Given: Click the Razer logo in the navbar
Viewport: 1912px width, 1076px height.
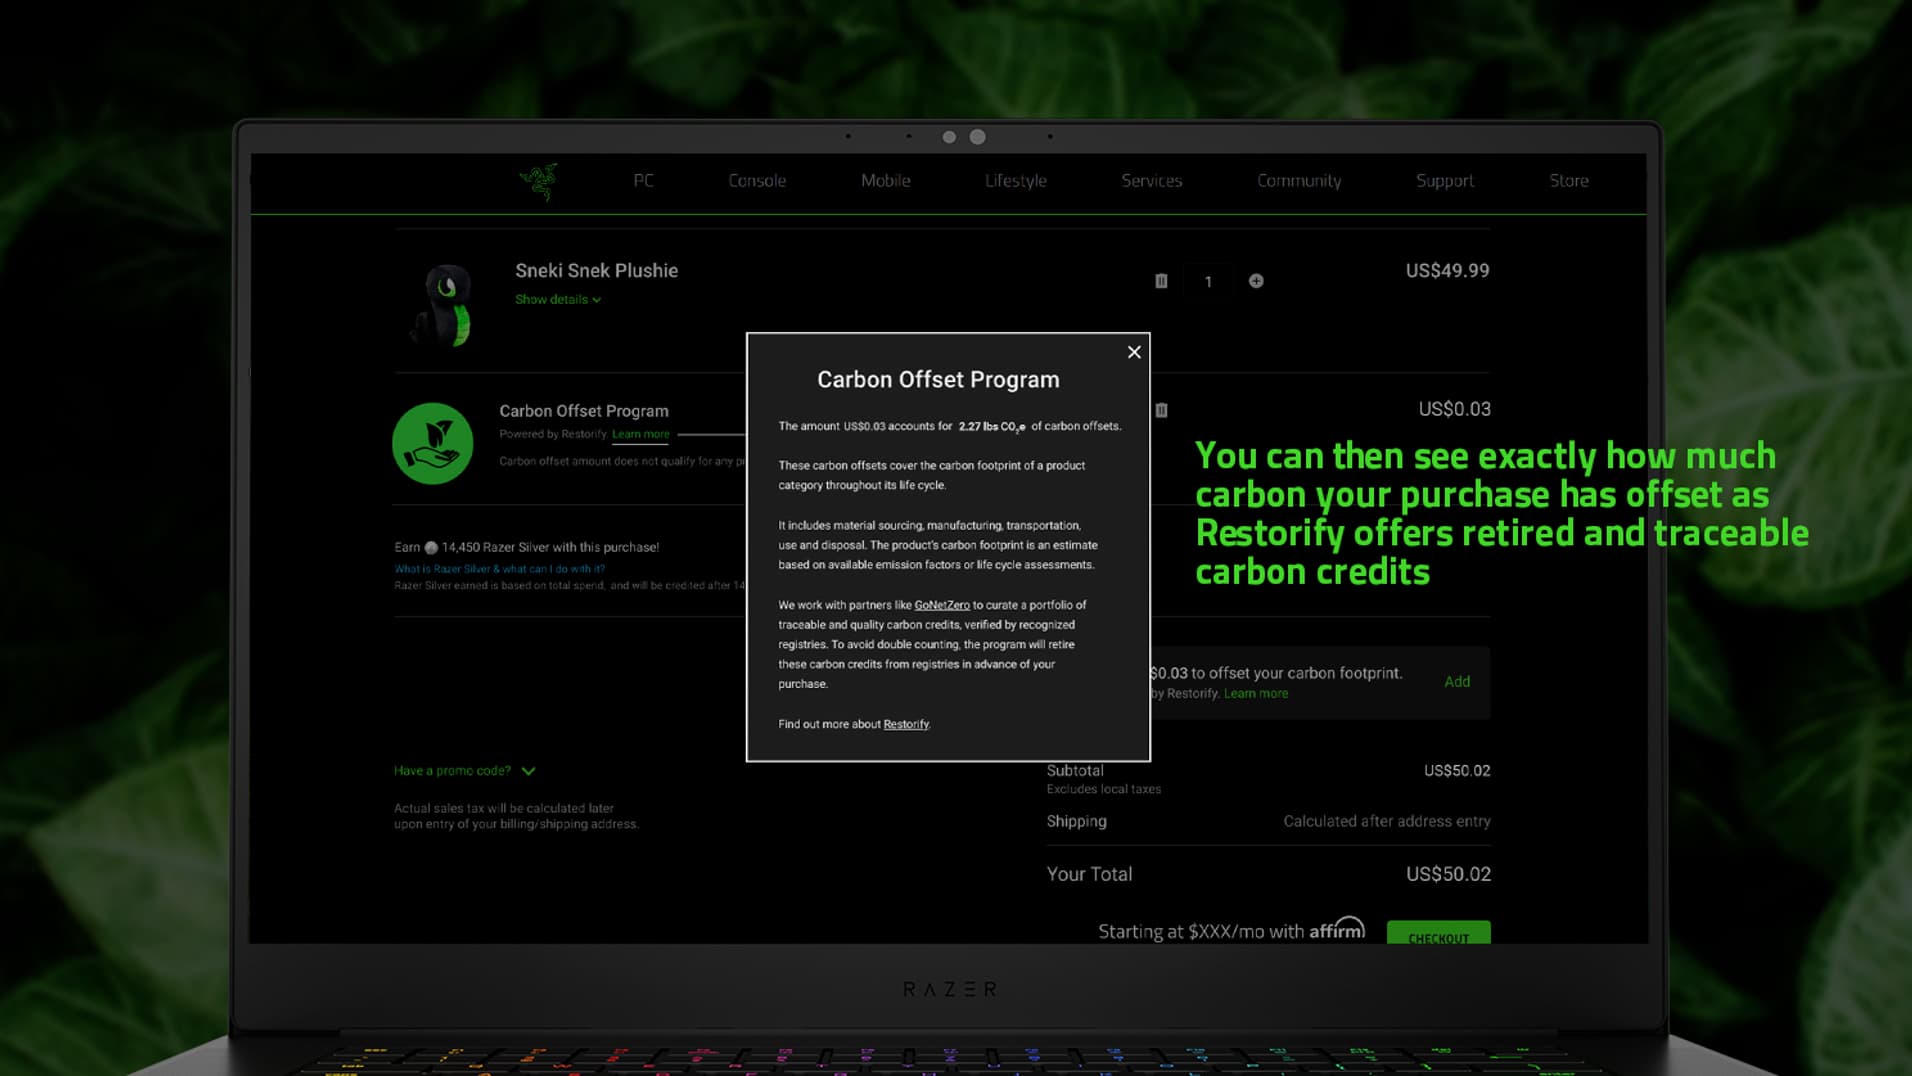Looking at the screenshot, I should tap(539, 181).
